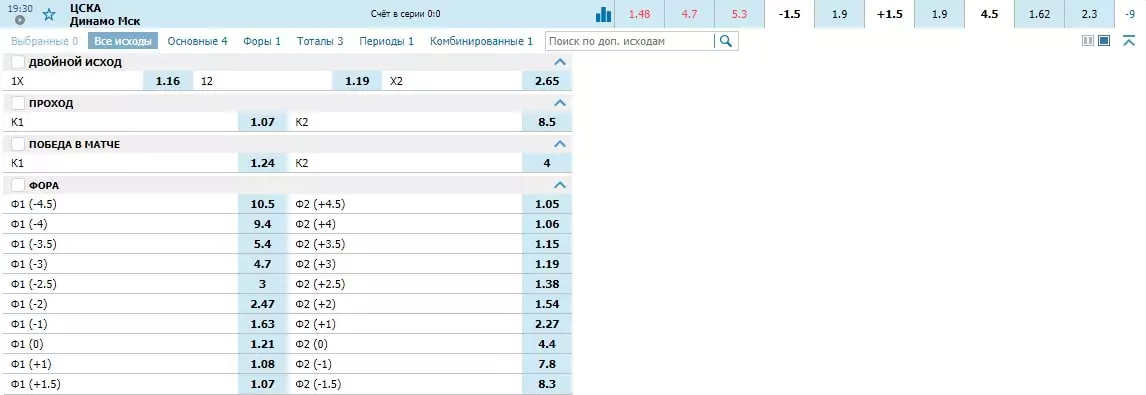Switch to Основные 4 tab
The height and width of the screenshot is (395, 1146).
coord(197,41)
